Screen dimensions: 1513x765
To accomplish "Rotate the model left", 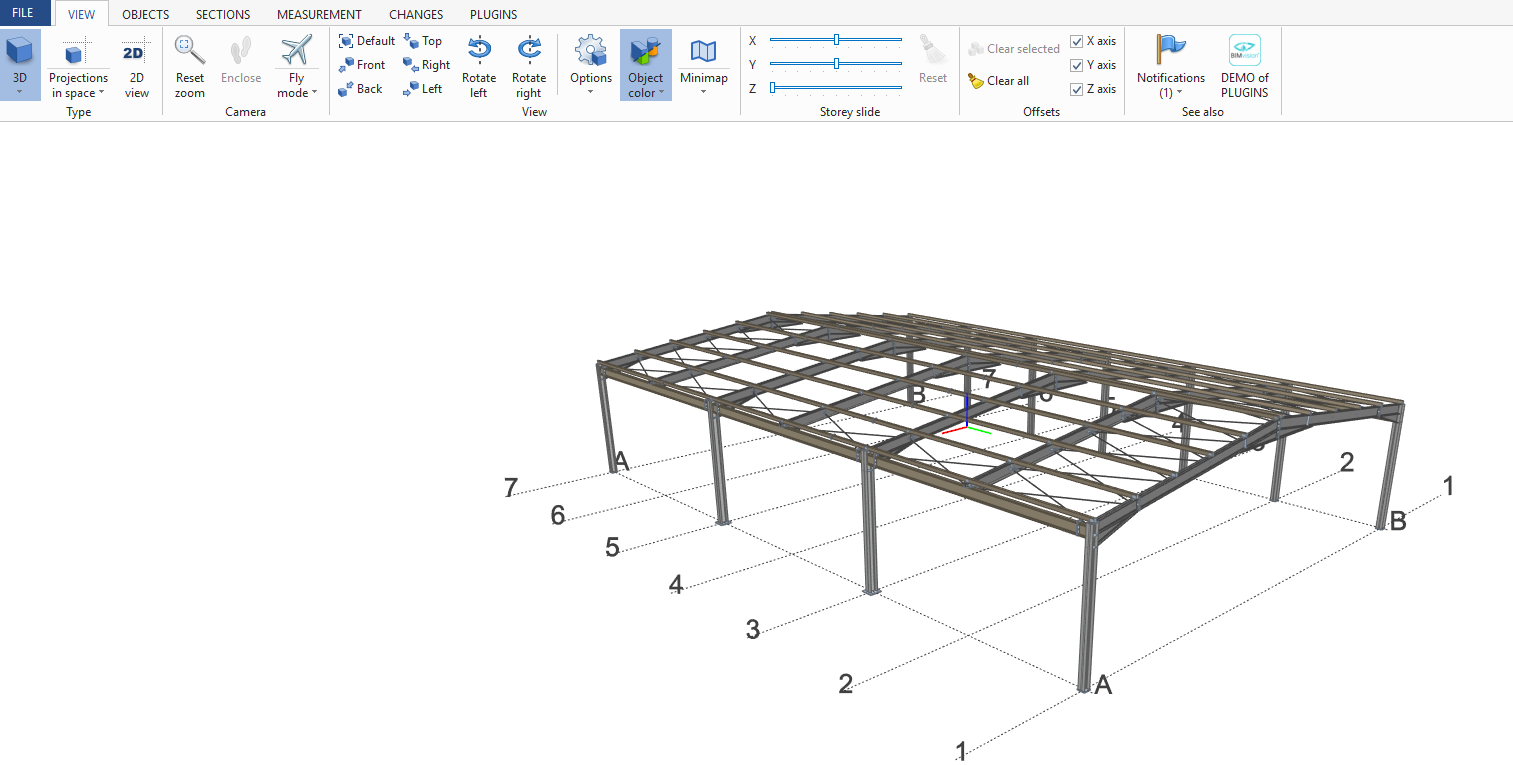I will [479, 66].
